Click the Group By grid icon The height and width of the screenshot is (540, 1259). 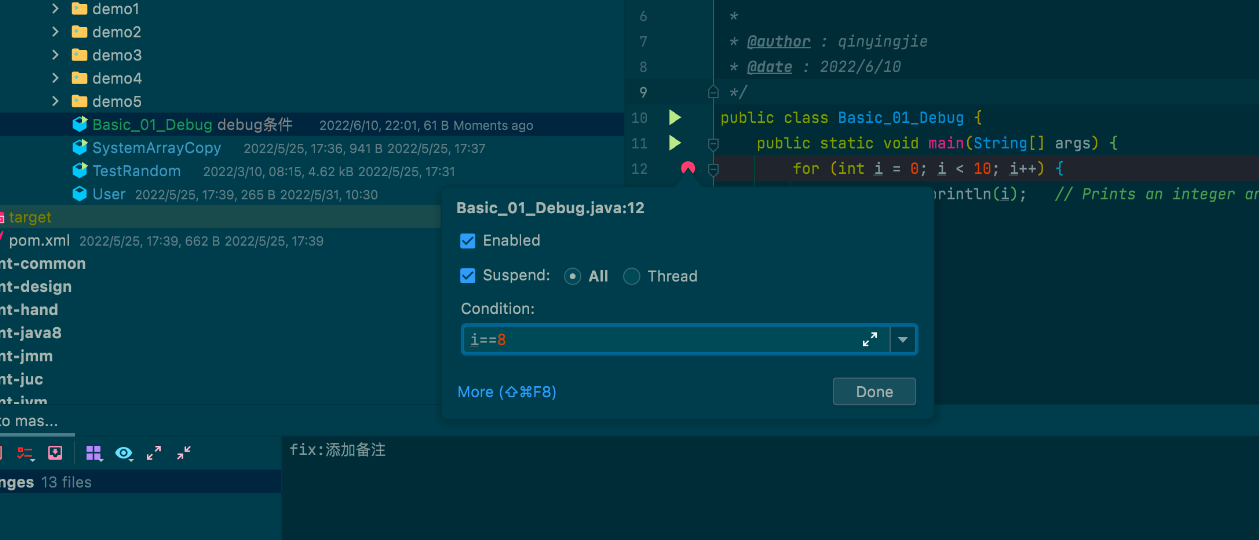tap(94, 453)
